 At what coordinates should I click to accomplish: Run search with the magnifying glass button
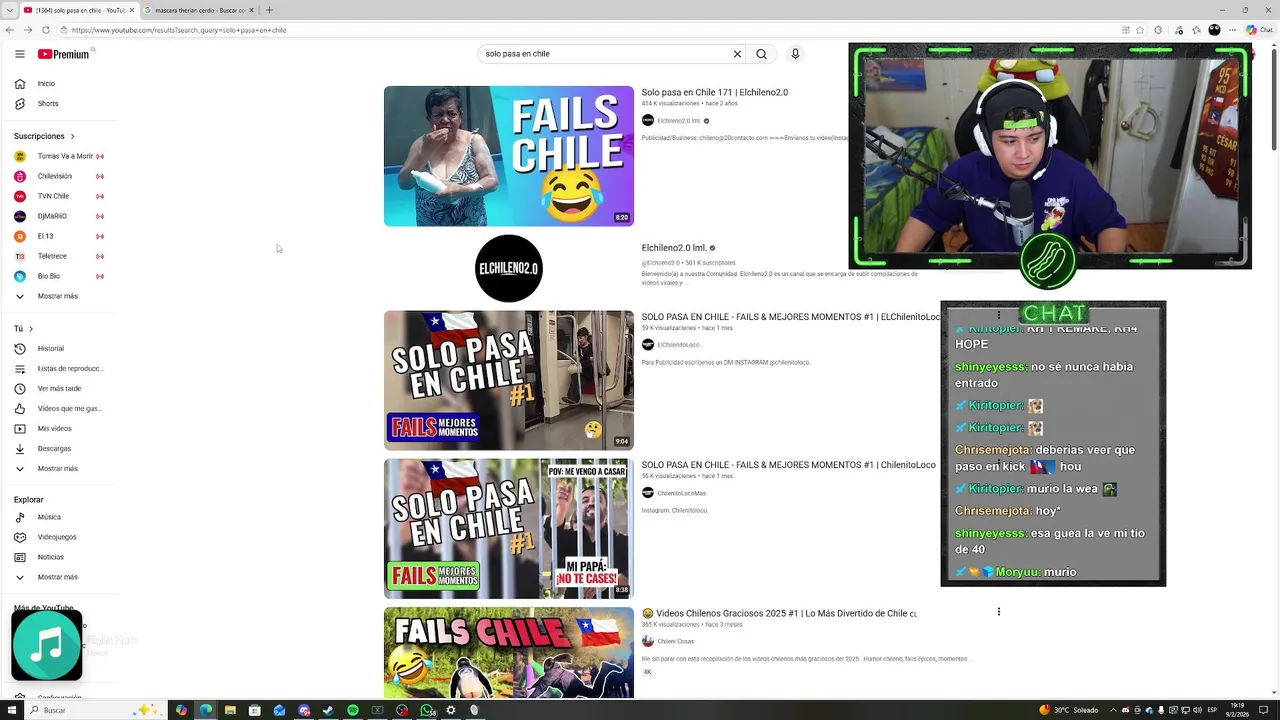click(x=761, y=54)
